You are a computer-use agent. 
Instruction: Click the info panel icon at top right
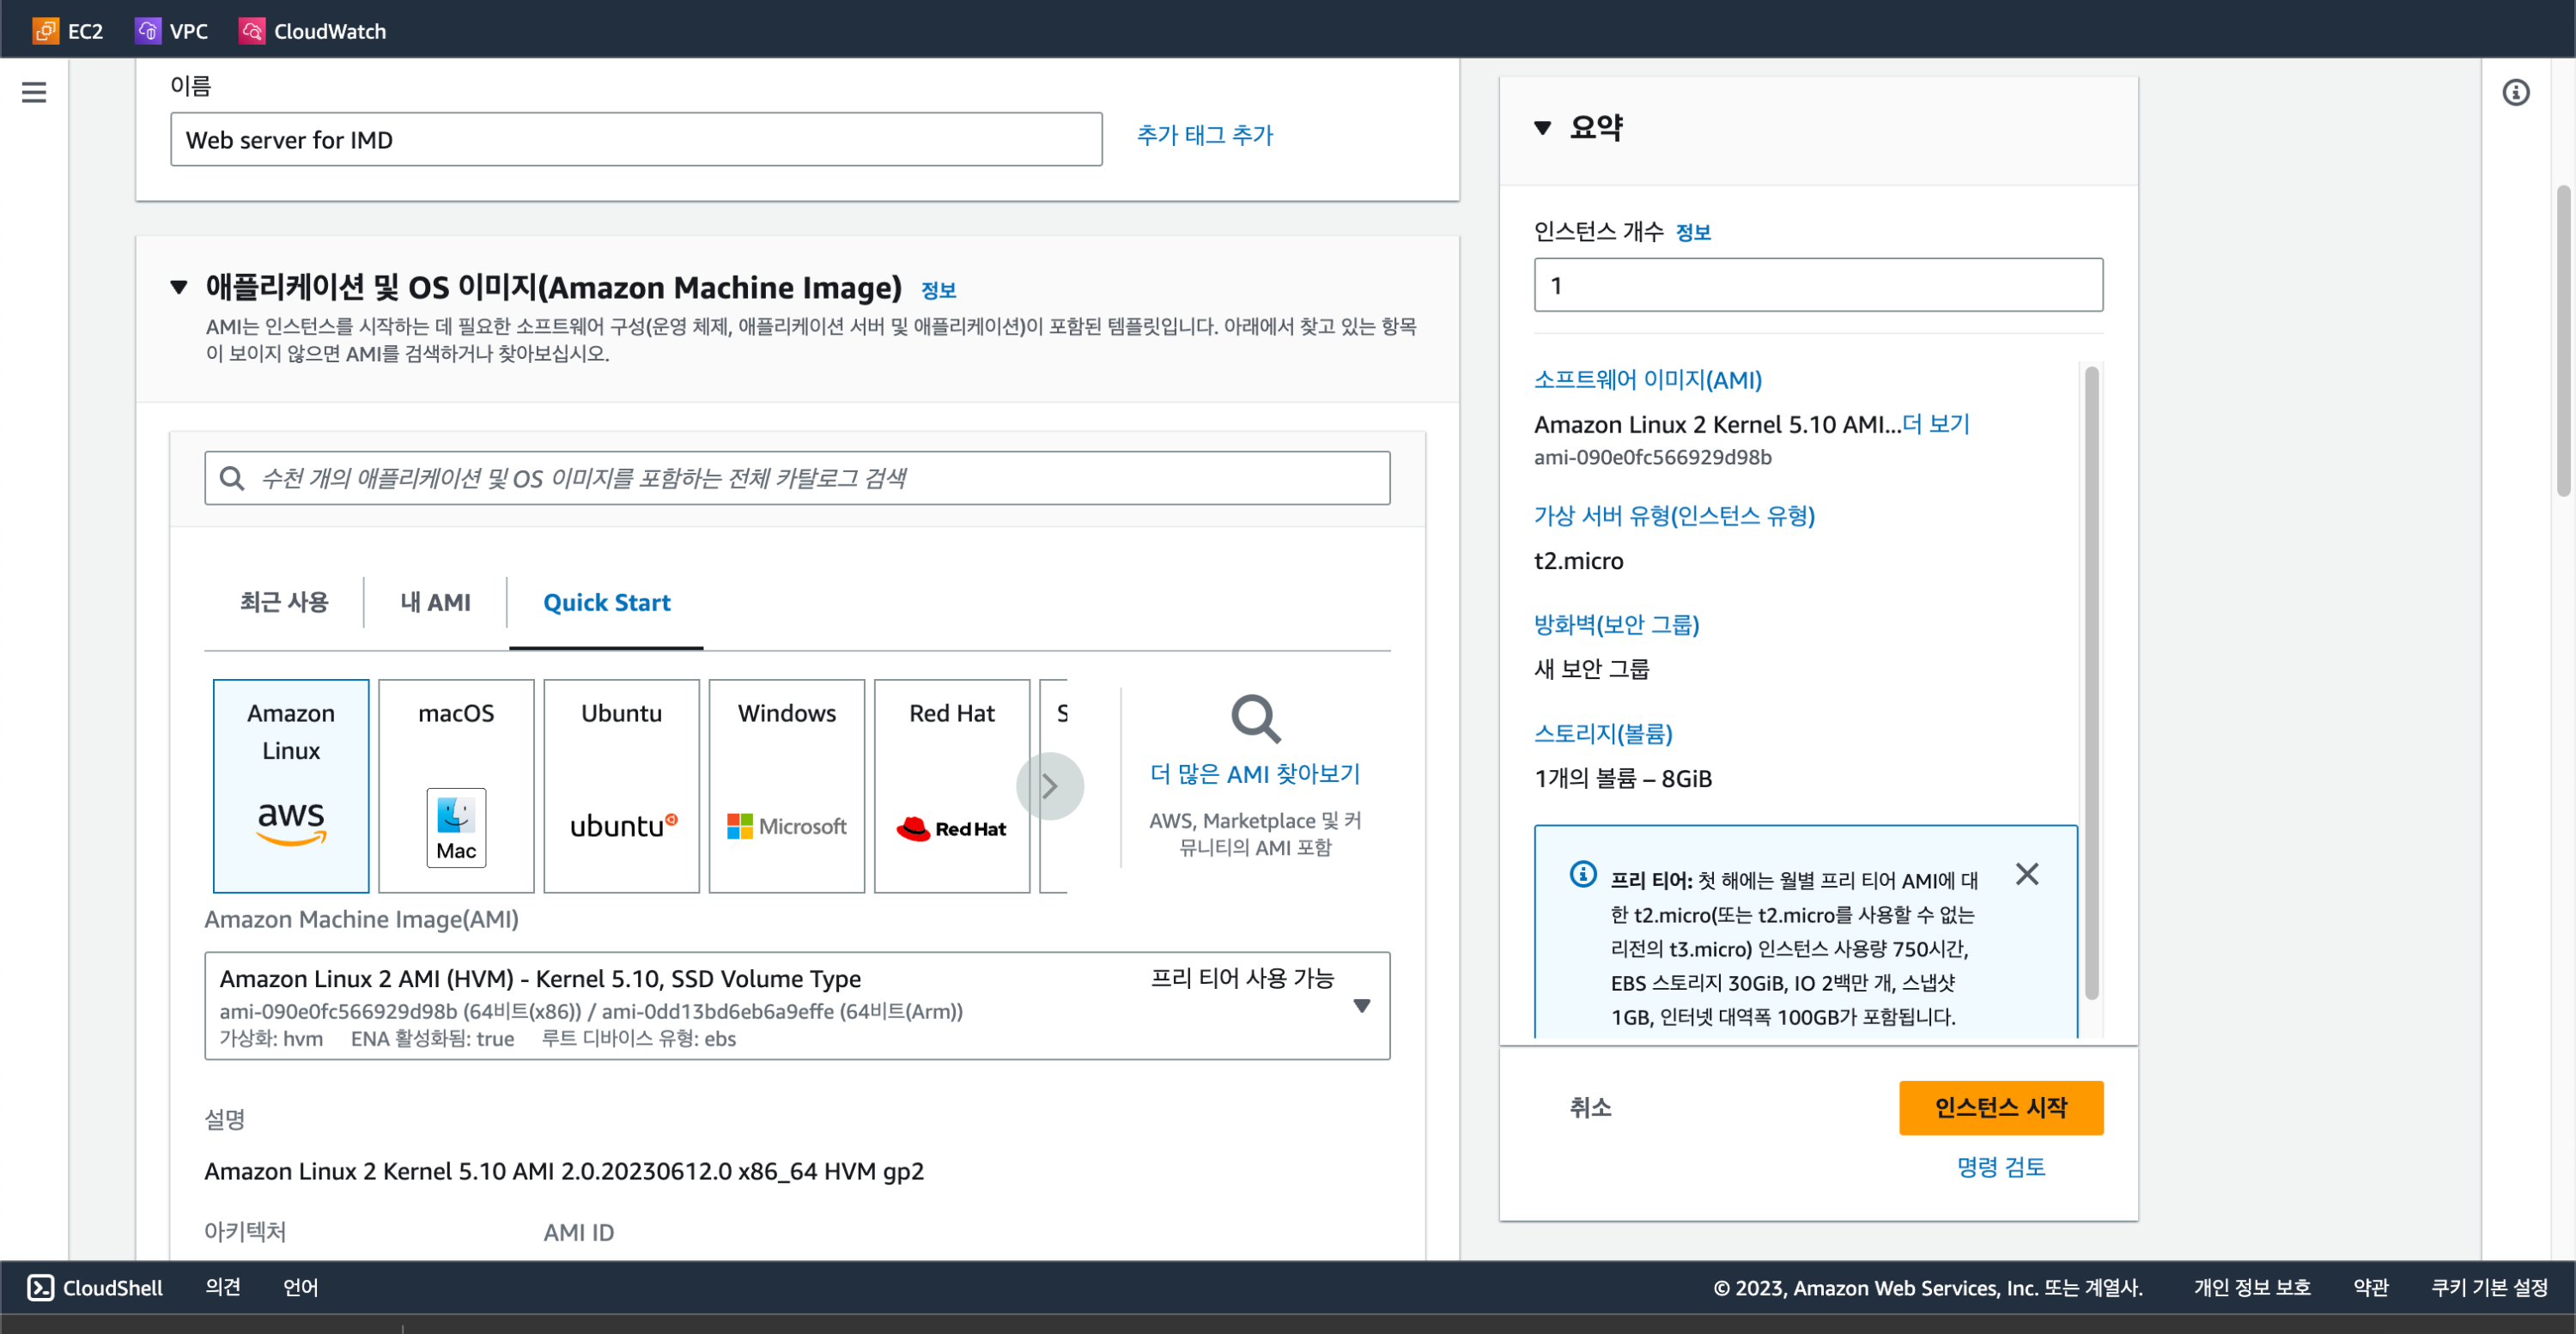pos(2515,92)
